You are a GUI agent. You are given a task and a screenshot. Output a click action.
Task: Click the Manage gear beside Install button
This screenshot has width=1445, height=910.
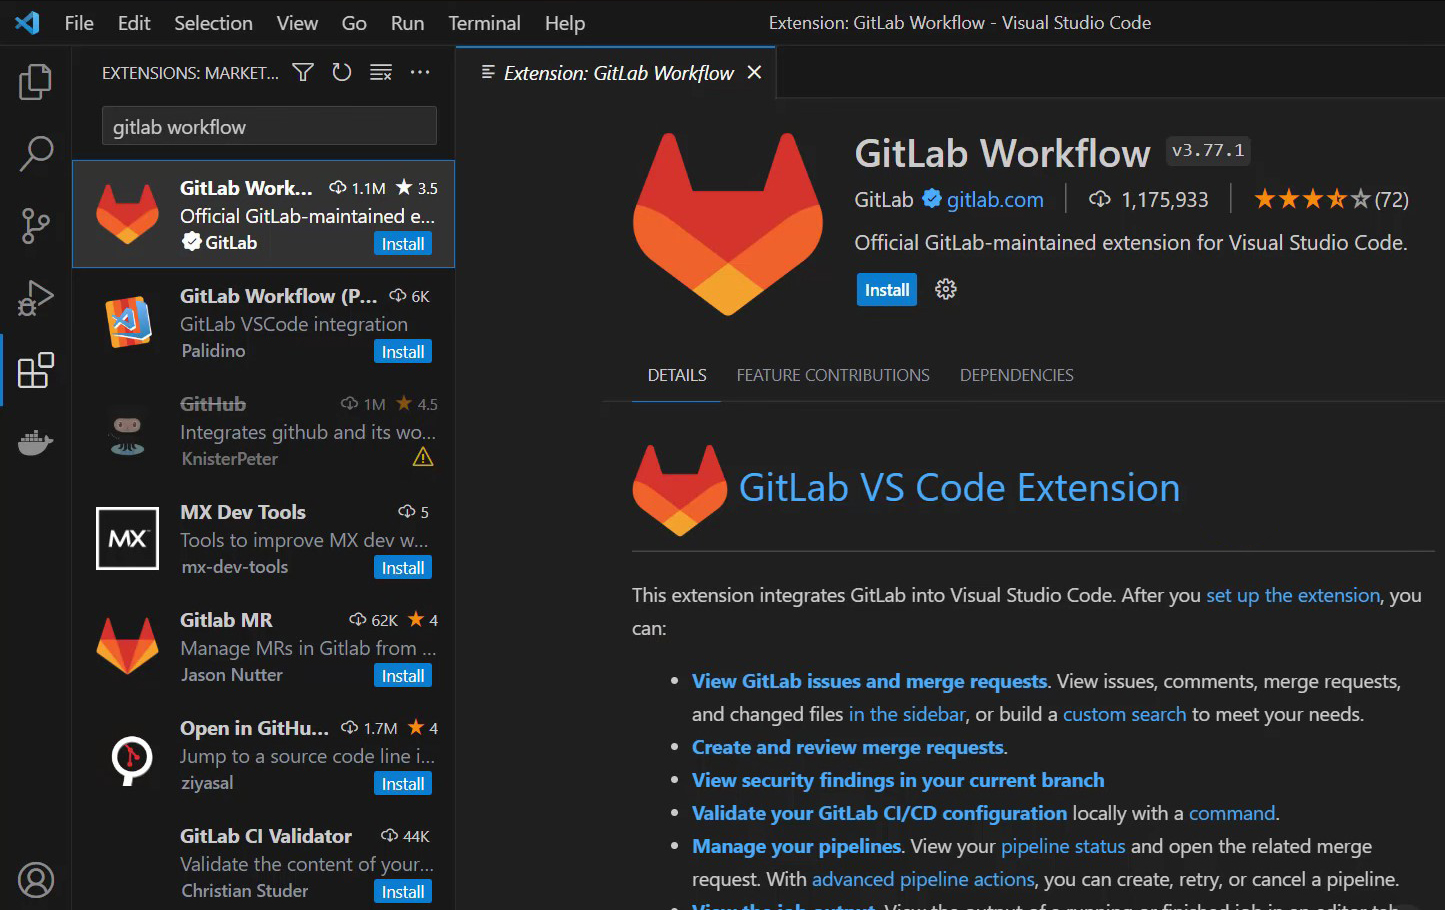(945, 289)
